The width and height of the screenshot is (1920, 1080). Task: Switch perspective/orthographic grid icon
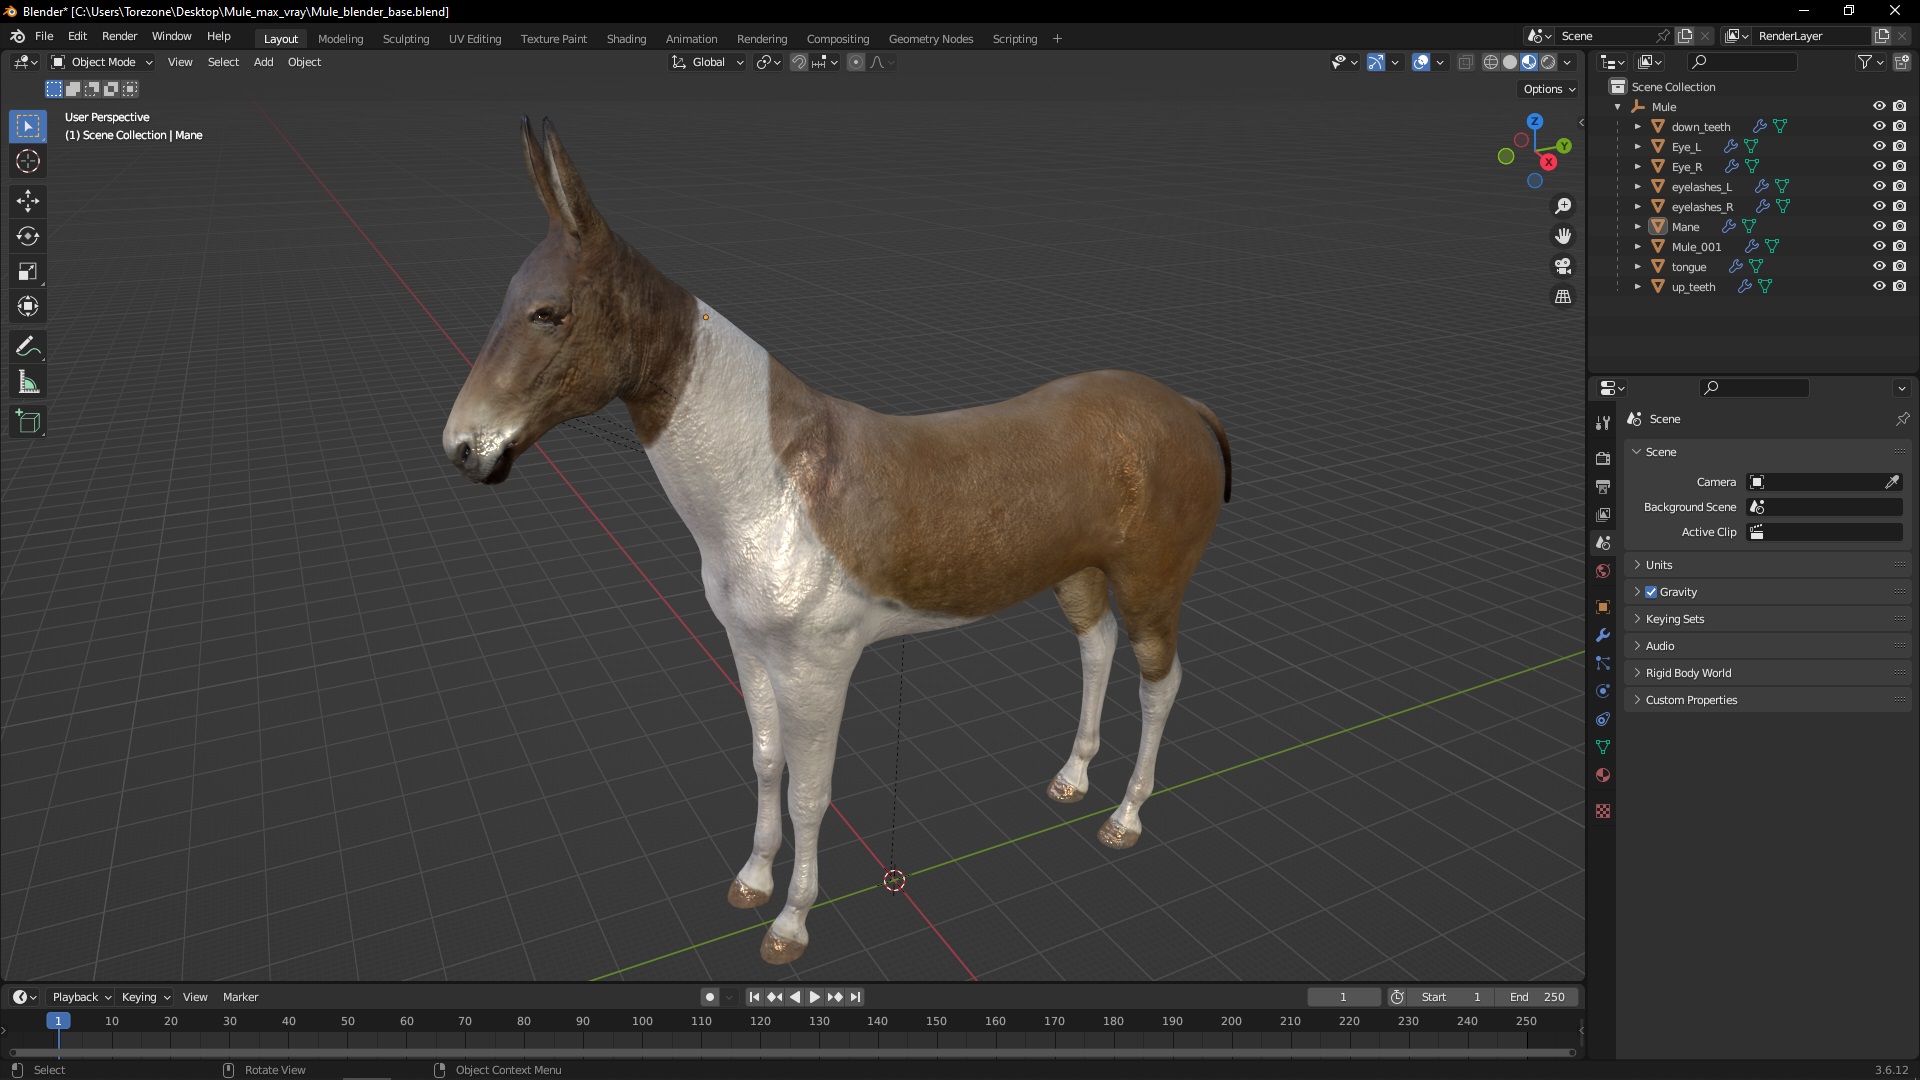coord(1562,296)
